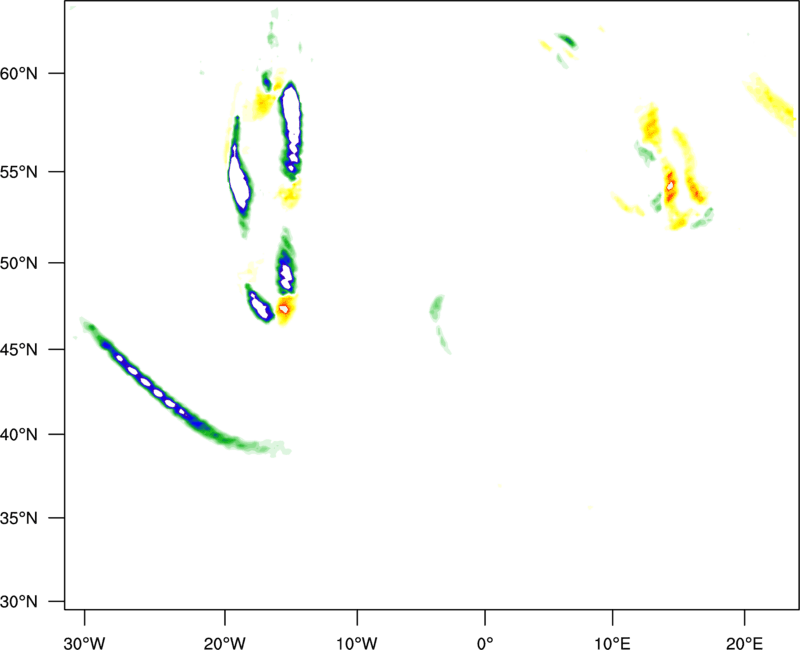Viewport: 800px width, 650px height.
Task: Click the 45°N latitude label
Action: 19,350
